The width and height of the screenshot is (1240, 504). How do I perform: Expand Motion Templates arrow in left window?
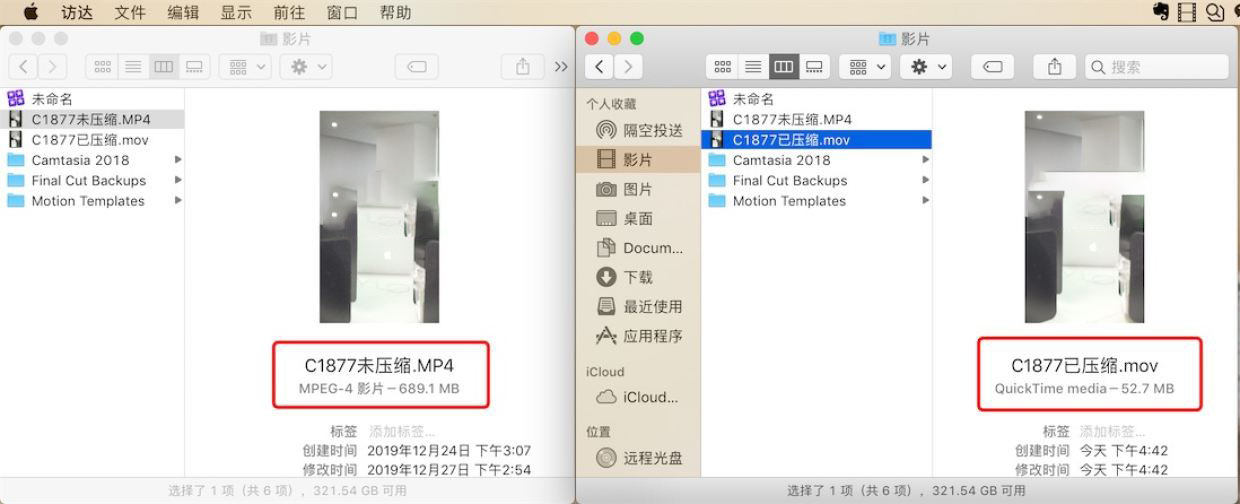click(178, 201)
